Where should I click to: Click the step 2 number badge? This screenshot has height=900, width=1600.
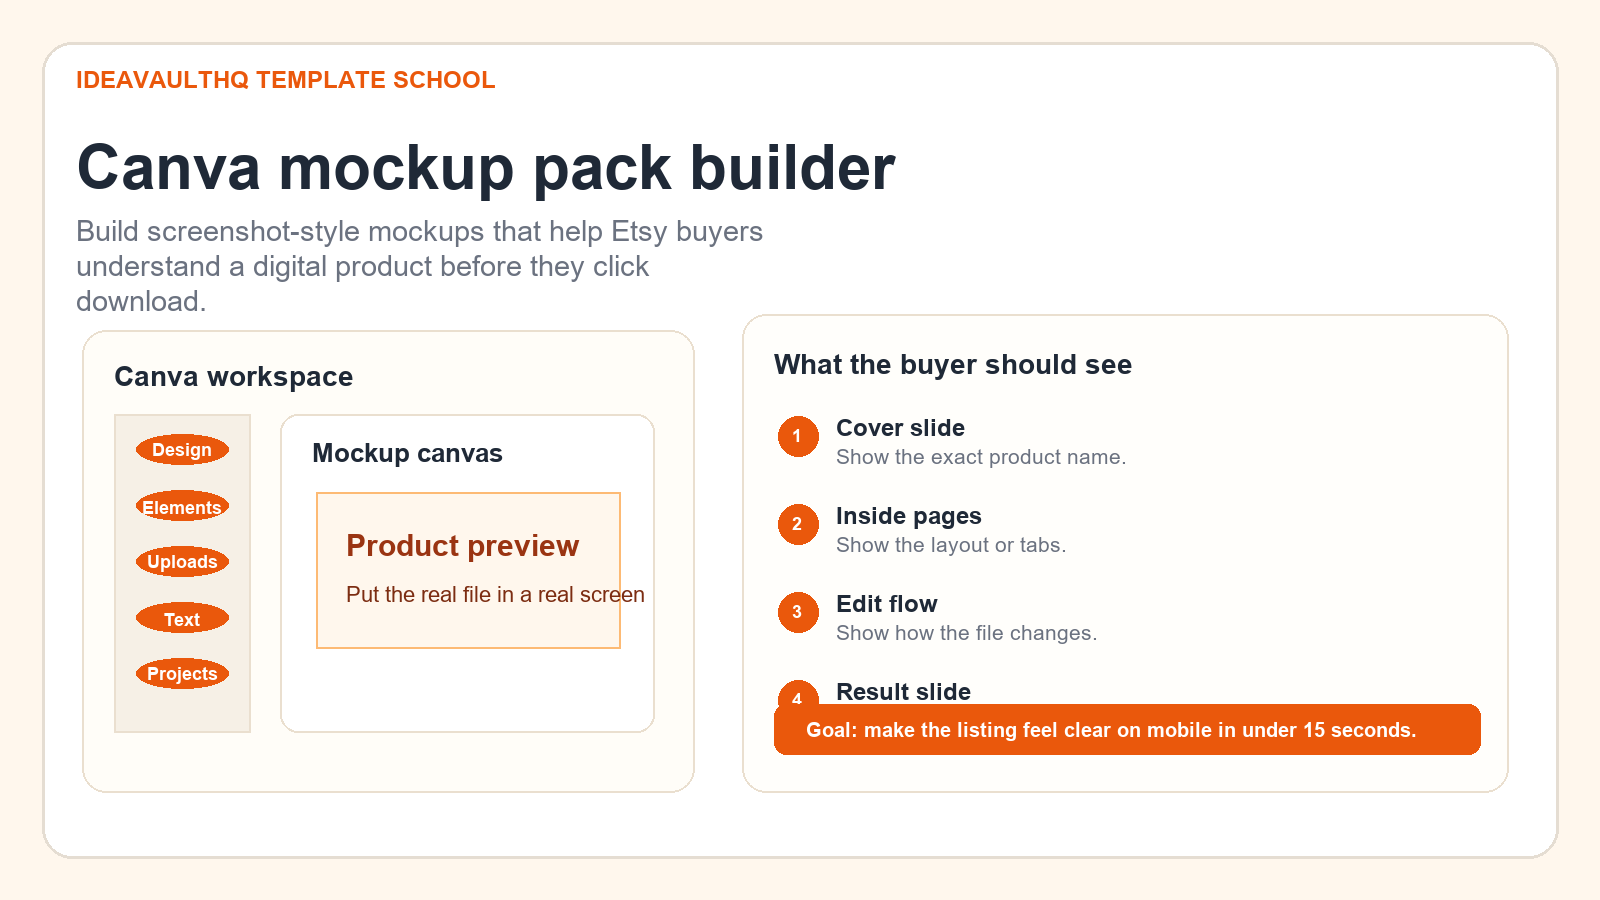tap(798, 524)
